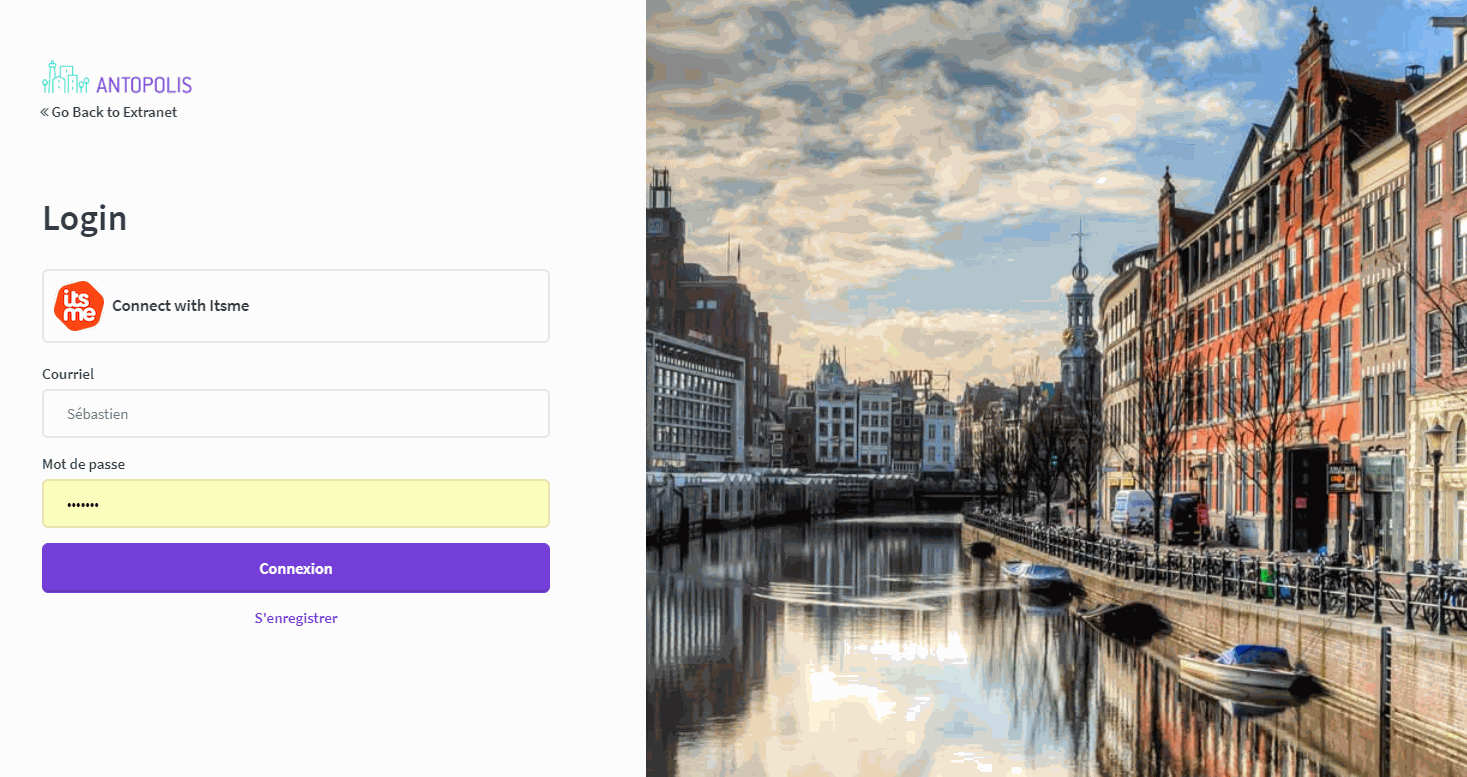The width and height of the screenshot is (1467, 777).
Task: Click the Mot de passe label
Action: 84,464
